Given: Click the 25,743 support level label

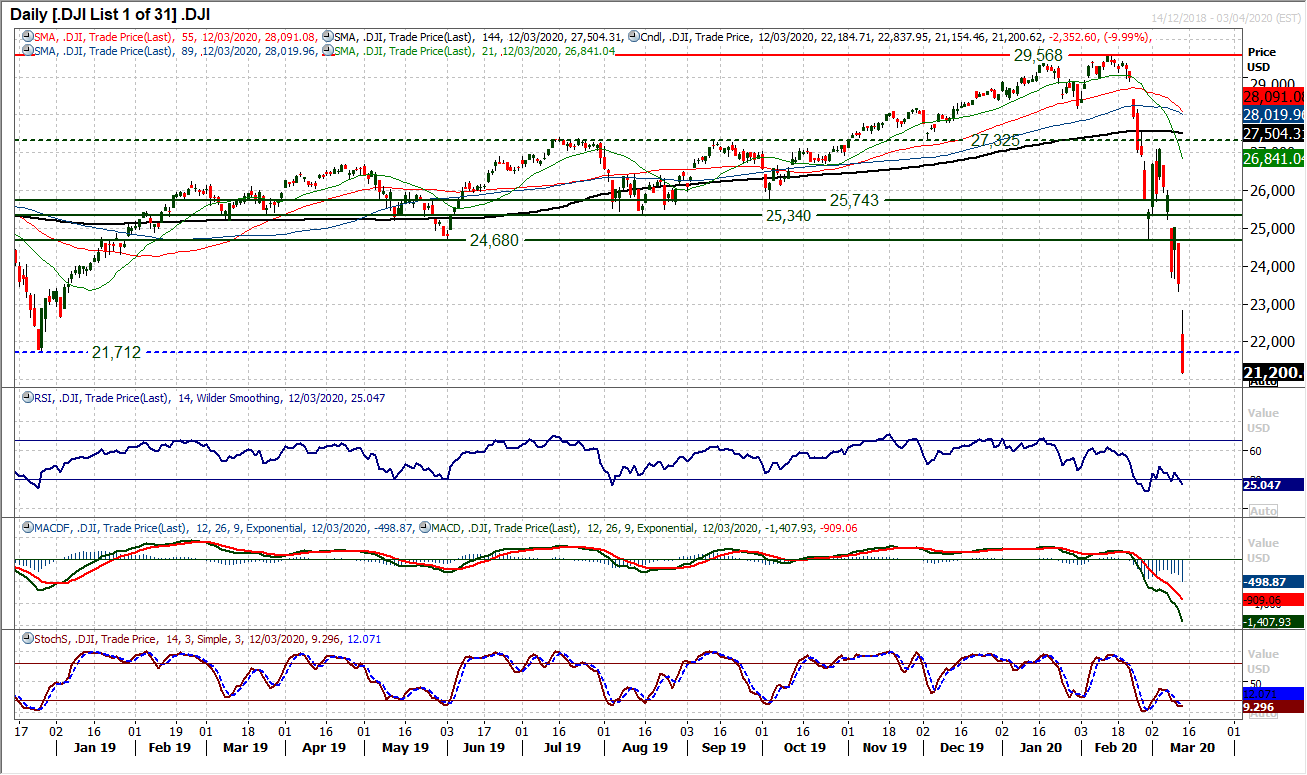Looking at the screenshot, I should 854,200.
